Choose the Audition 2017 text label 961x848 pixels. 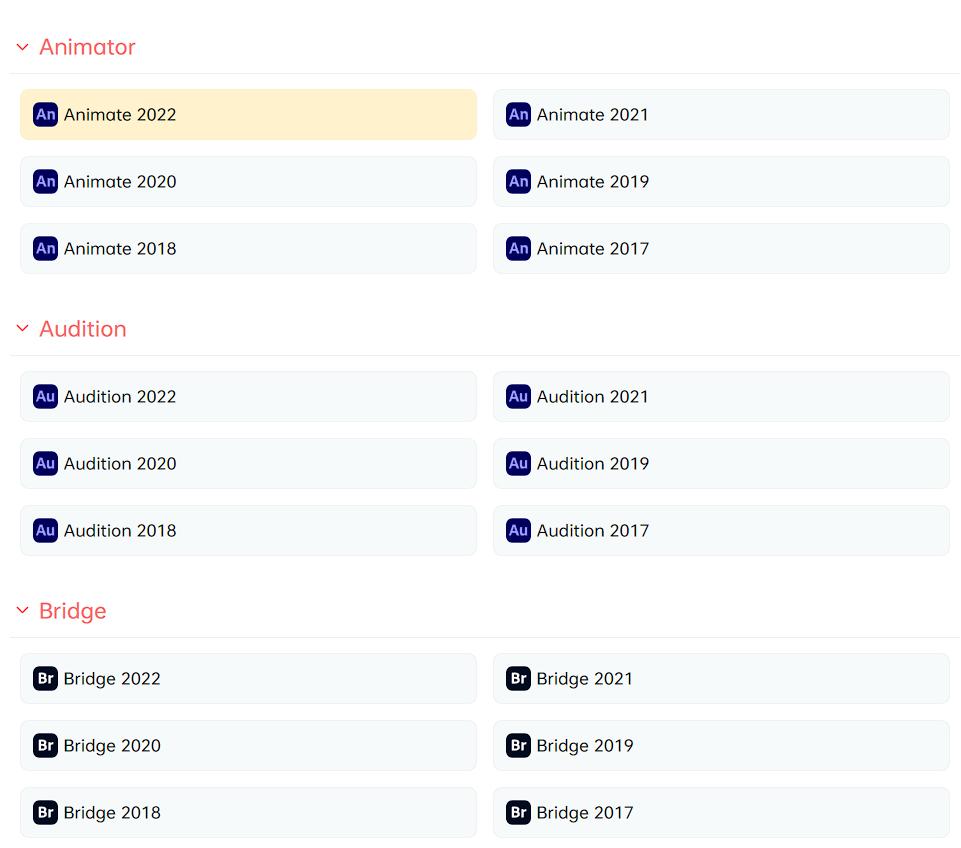[x=593, y=530]
